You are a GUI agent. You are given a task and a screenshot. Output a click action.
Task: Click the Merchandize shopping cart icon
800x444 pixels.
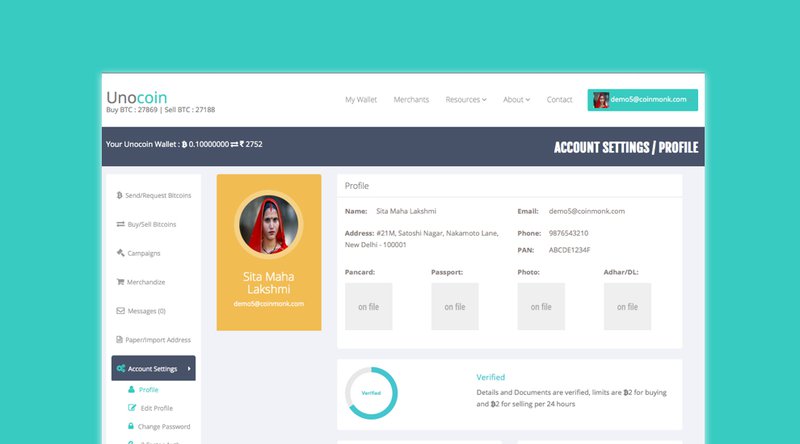[120, 282]
